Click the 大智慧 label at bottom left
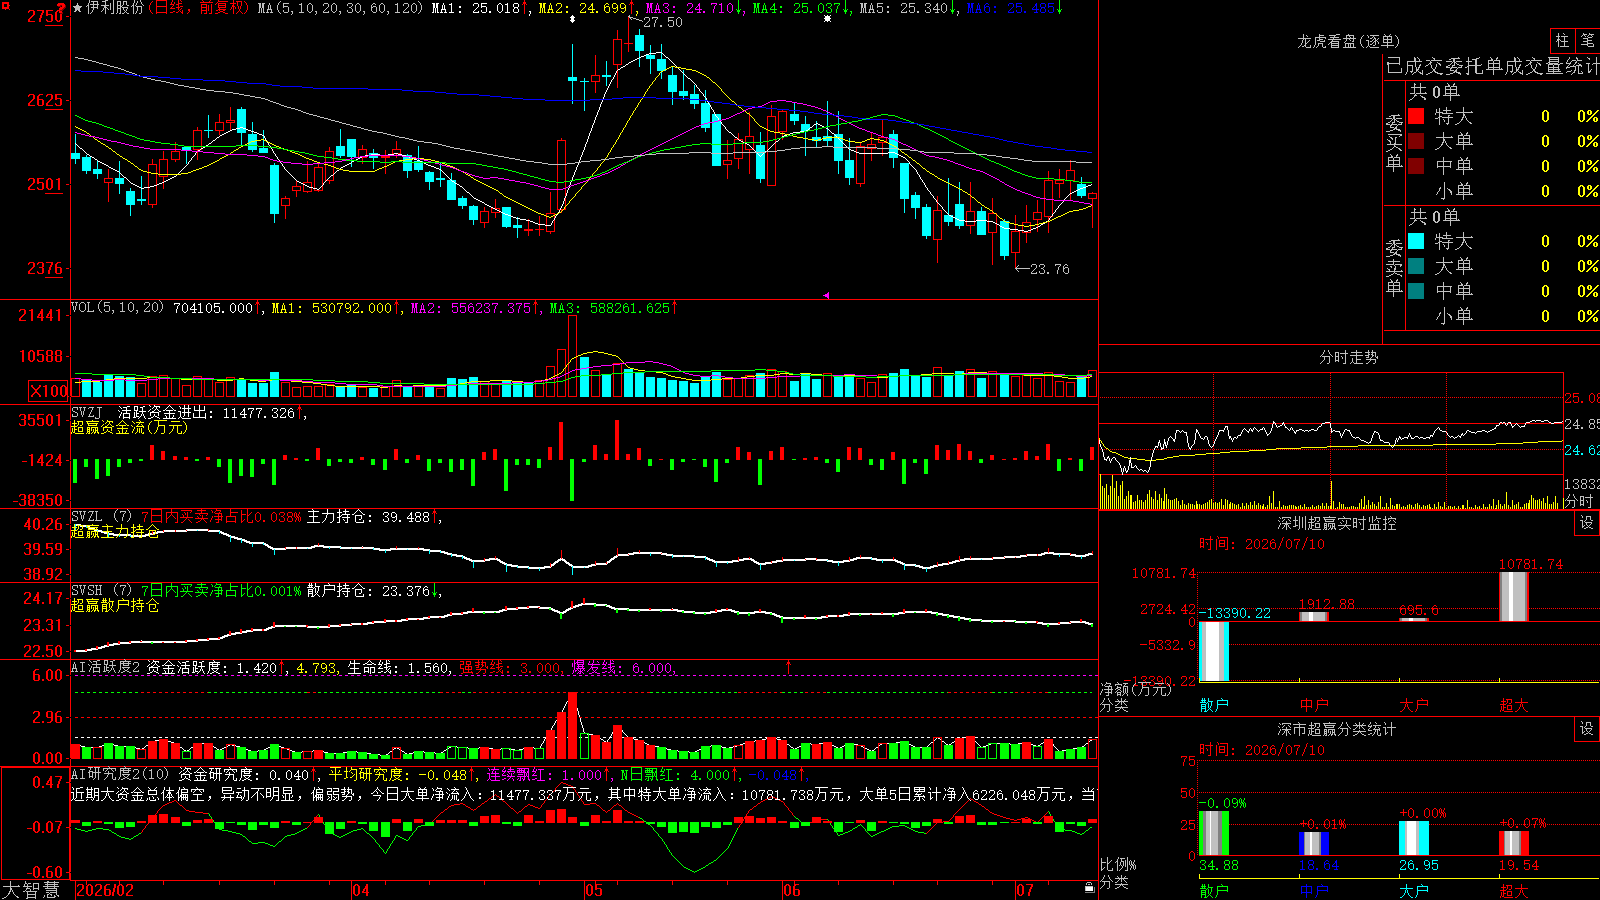This screenshot has height=900, width=1600. (x=31, y=890)
